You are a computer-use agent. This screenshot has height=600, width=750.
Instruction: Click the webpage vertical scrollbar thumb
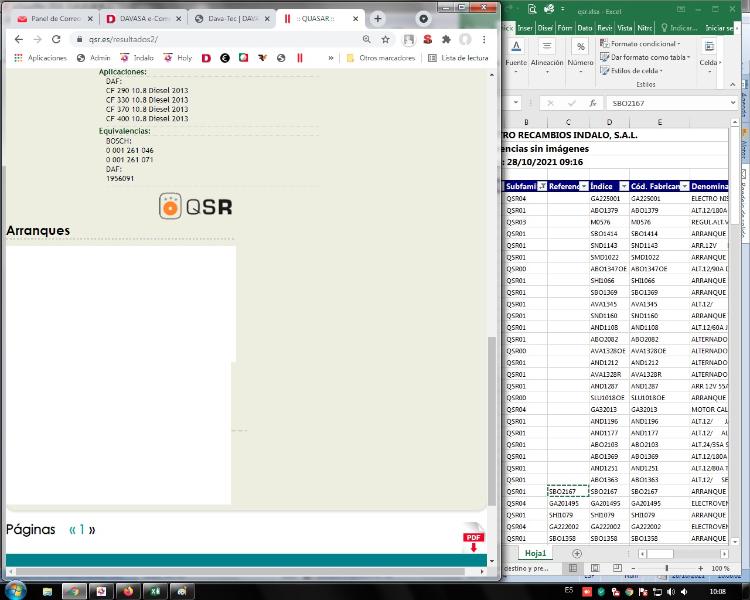(x=491, y=421)
